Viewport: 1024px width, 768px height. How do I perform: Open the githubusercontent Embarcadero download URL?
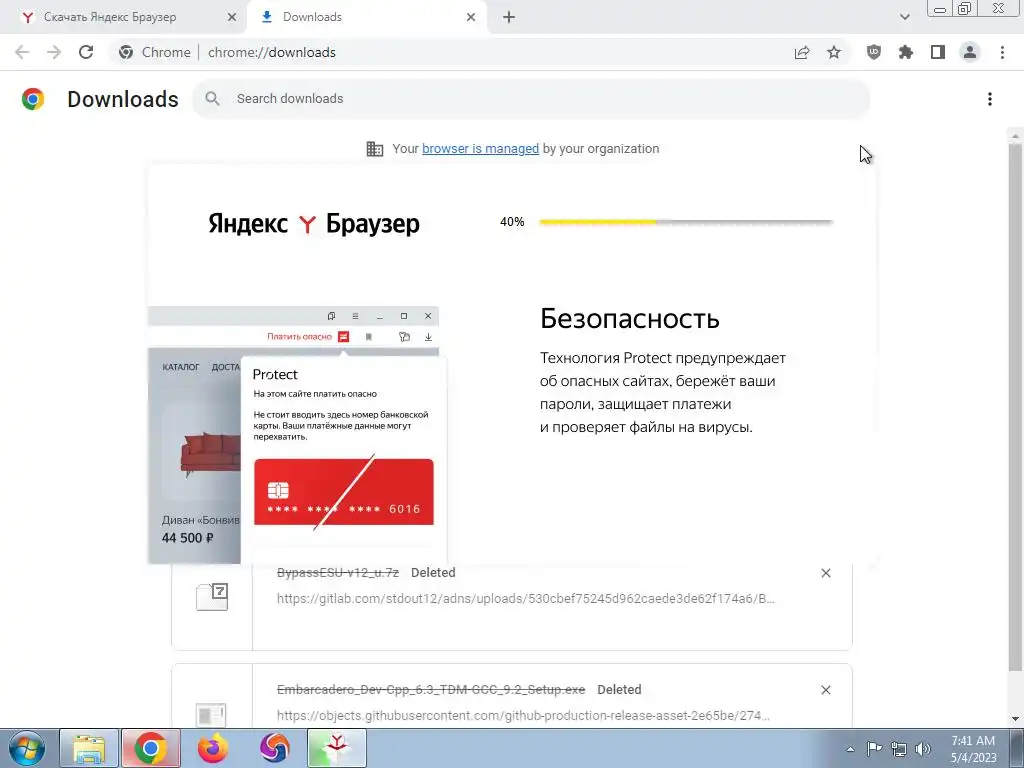point(523,716)
